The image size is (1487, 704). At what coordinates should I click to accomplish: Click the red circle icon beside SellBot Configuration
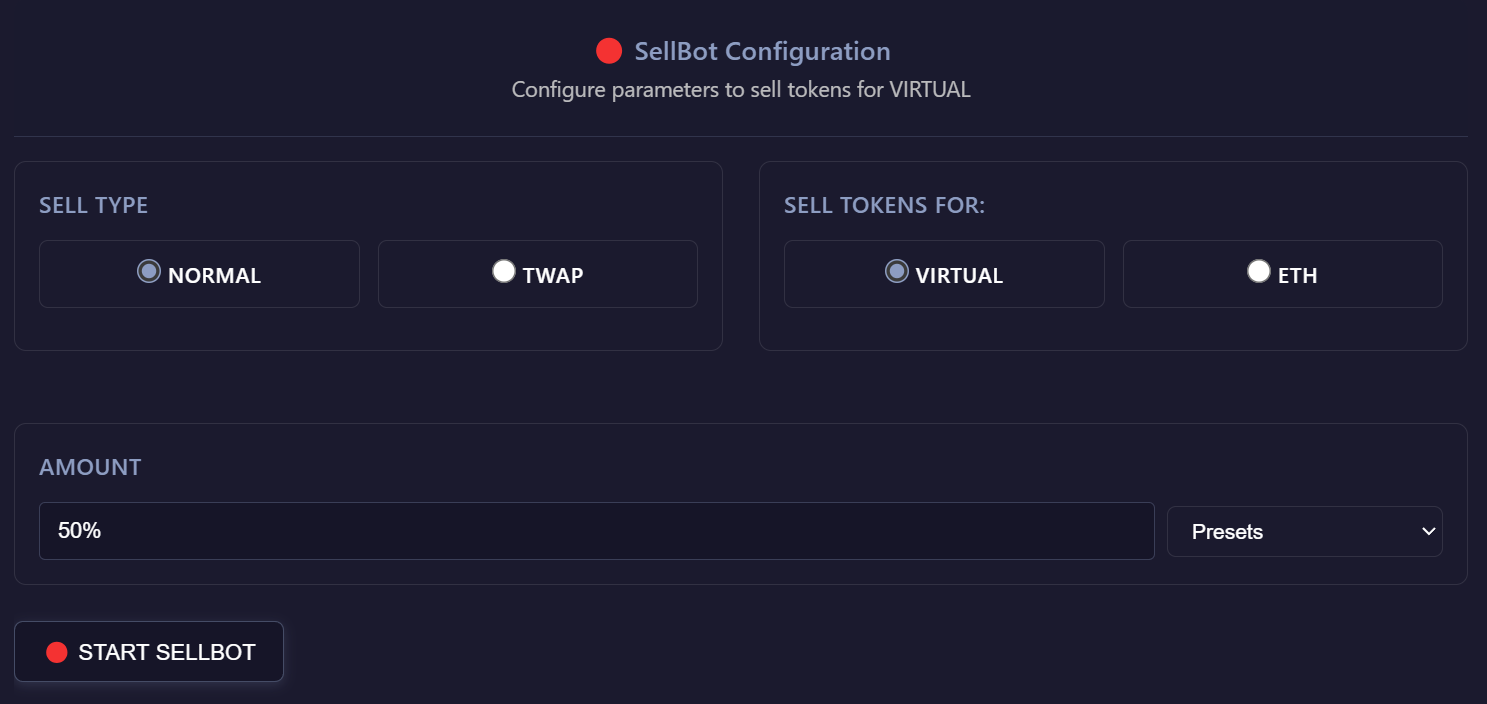pyautogui.click(x=608, y=51)
